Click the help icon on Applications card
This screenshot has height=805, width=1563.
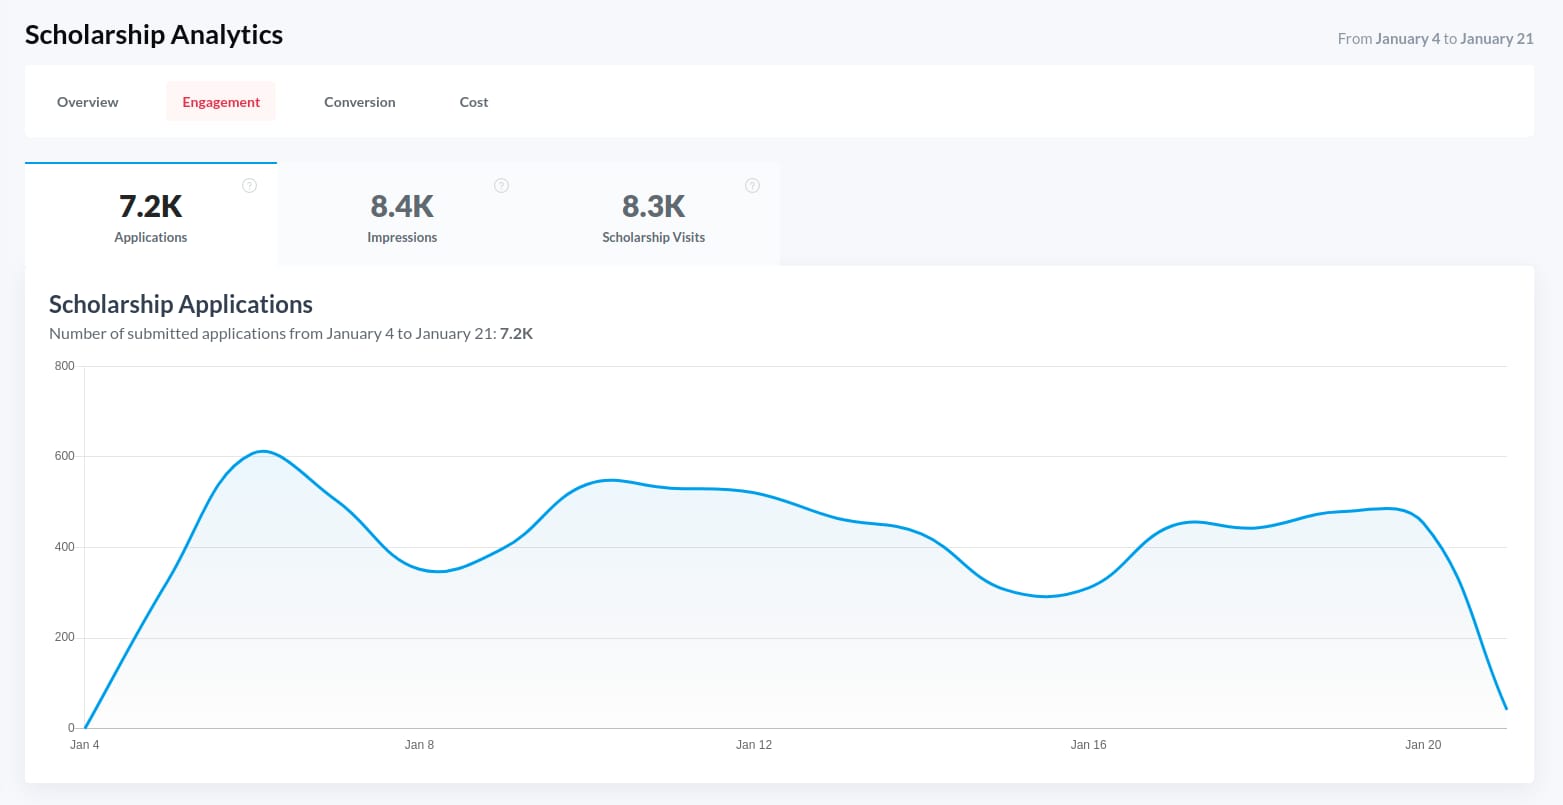250,185
